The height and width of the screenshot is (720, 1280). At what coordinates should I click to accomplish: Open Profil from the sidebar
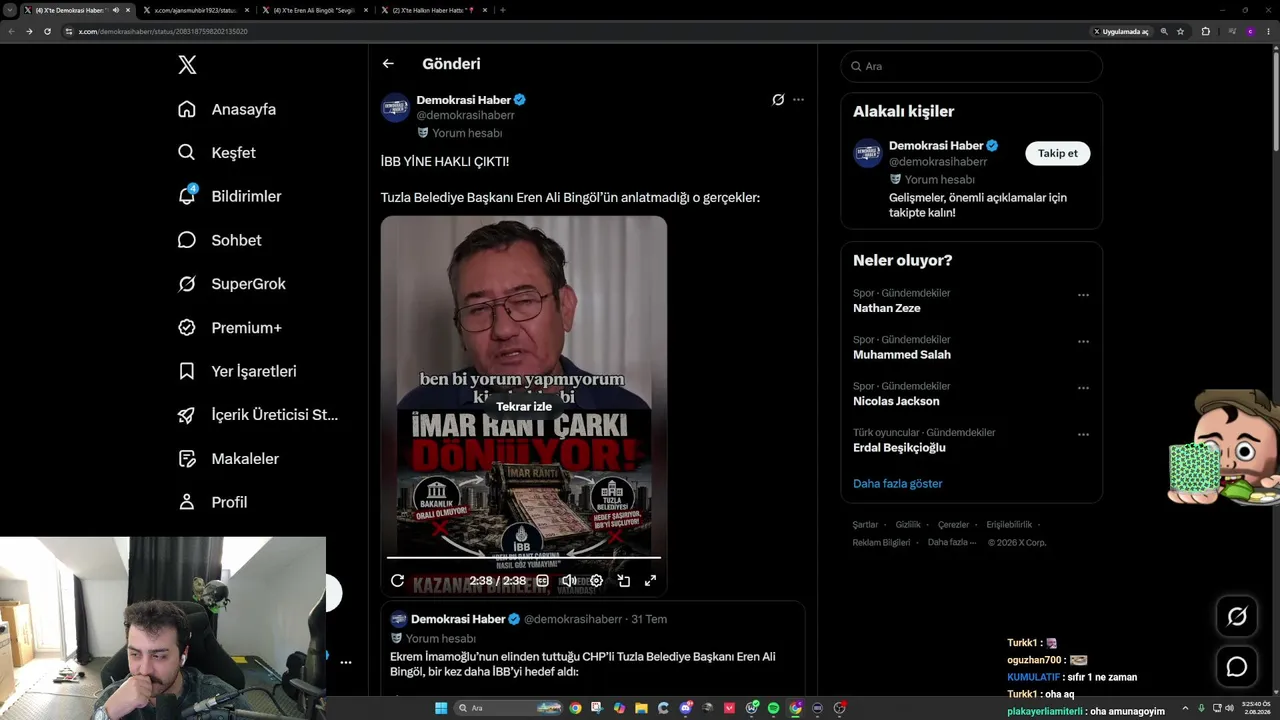(x=212, y=502)
